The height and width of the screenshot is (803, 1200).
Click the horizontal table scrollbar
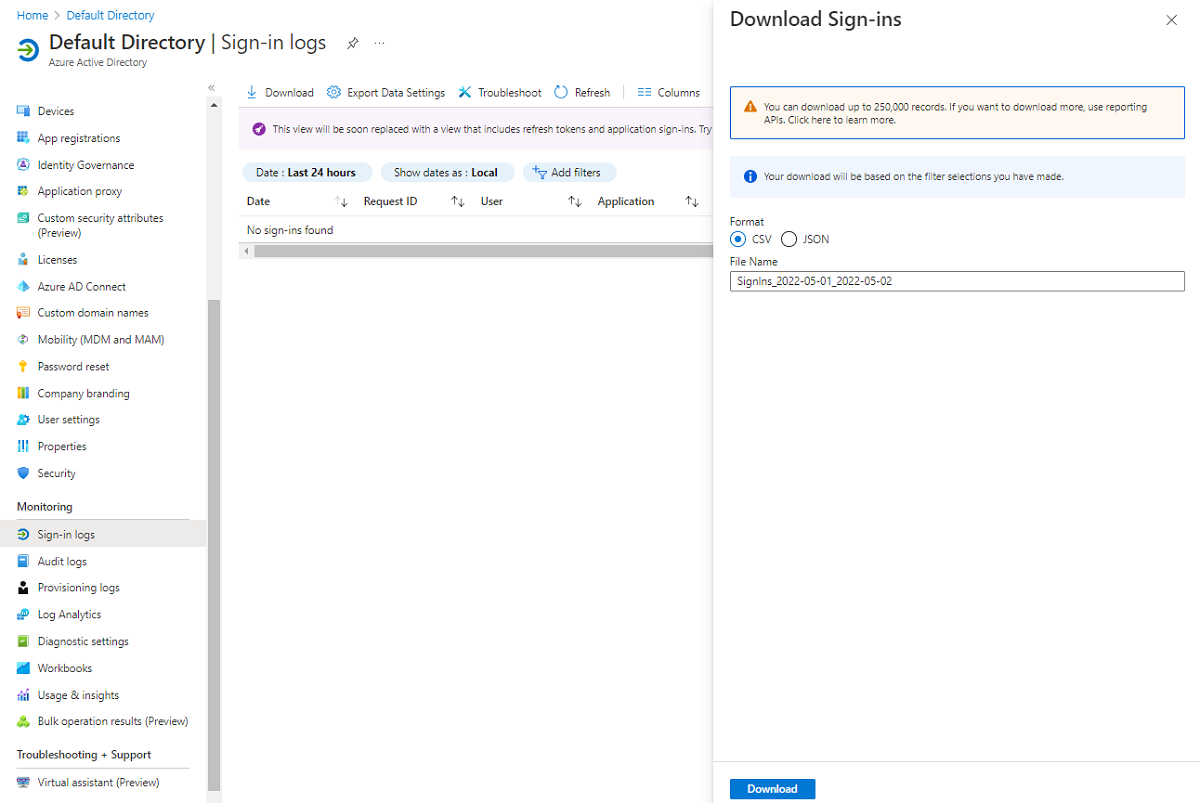pyautogui.click(x=483, y=251)
